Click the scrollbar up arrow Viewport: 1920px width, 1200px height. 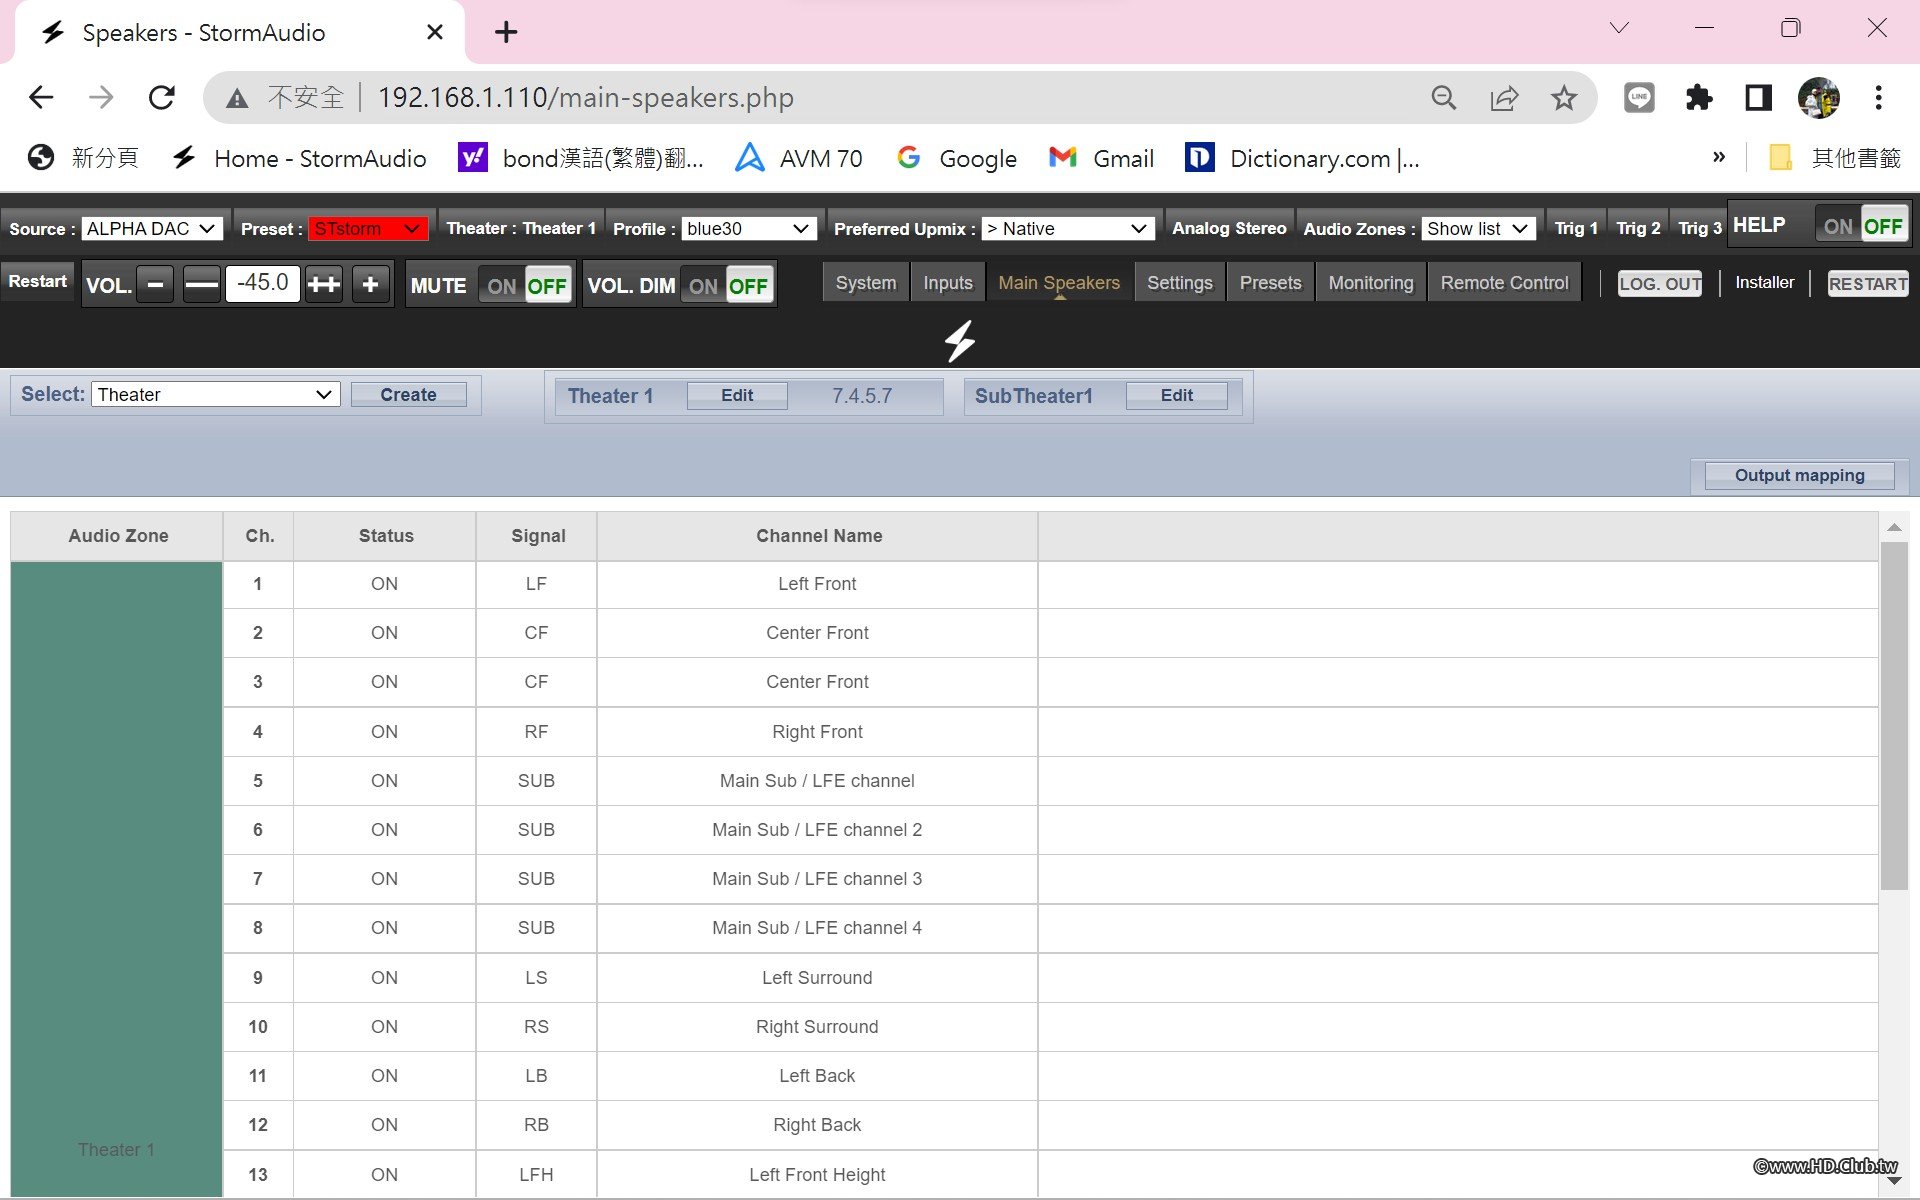point(1894,526)
